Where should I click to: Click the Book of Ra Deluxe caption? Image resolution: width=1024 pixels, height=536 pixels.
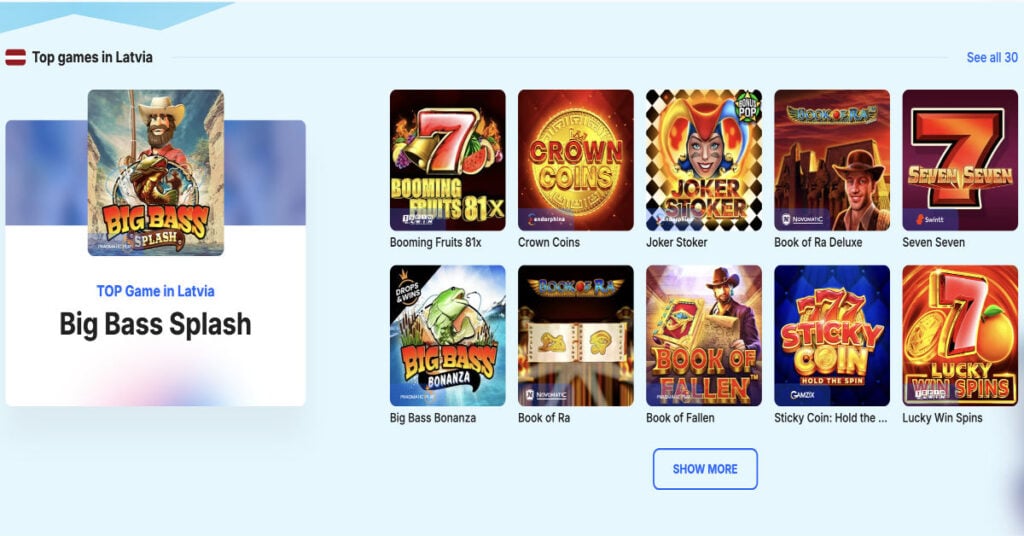pos(818,242)
